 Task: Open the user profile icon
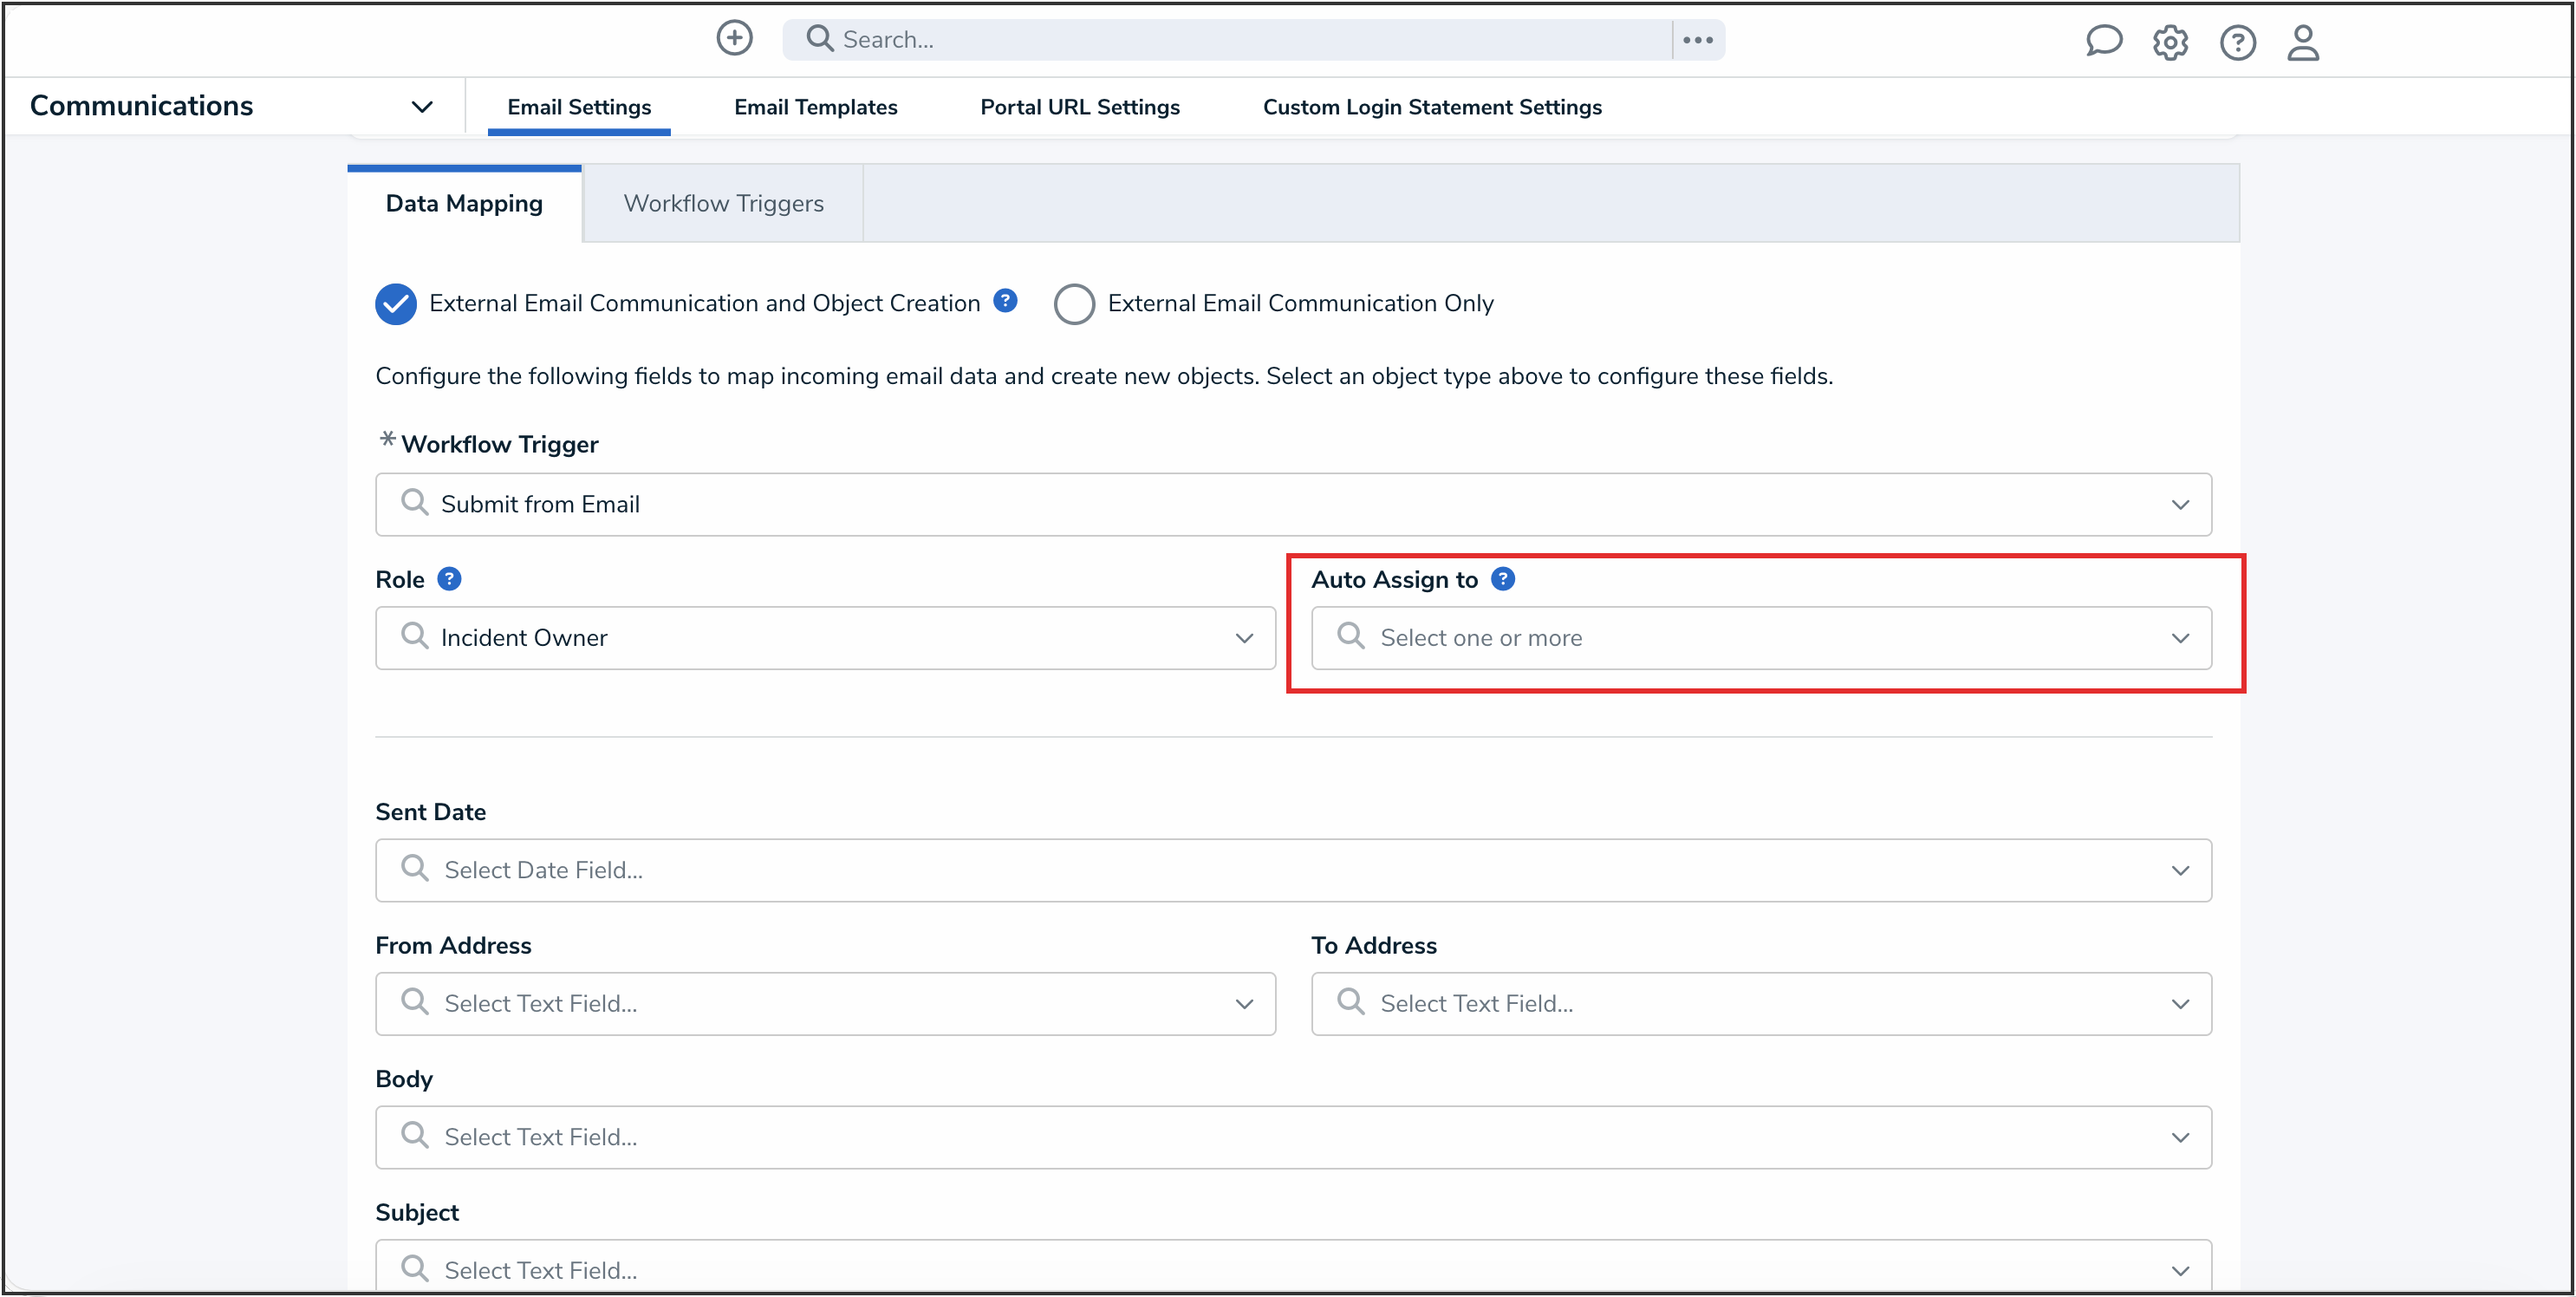2303,42
